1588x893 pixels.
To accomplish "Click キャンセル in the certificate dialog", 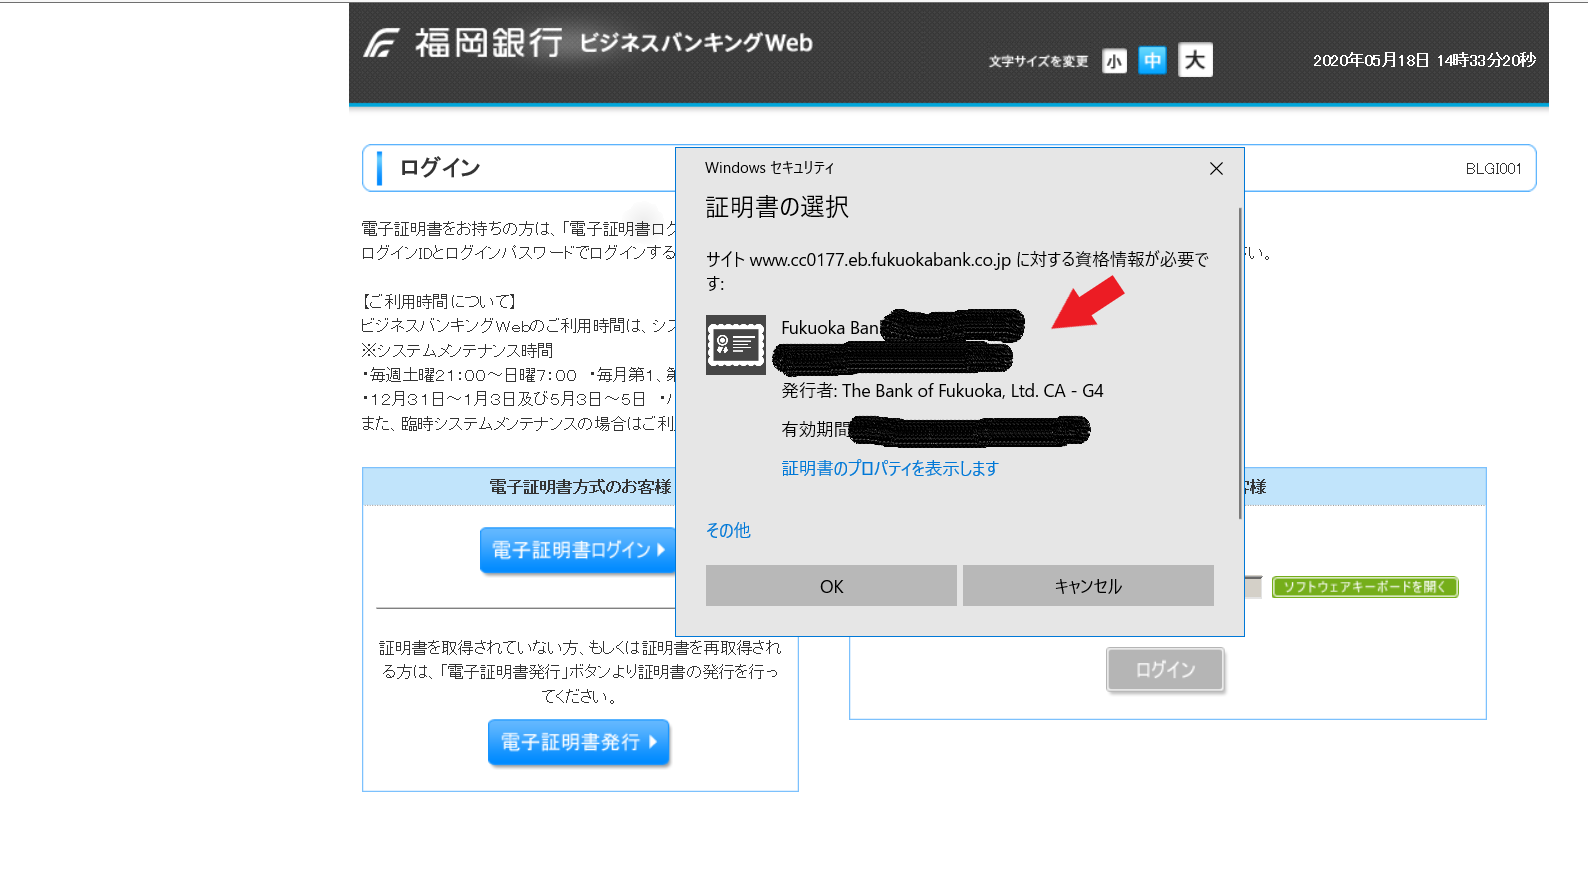I will [x=1088, y=586].
